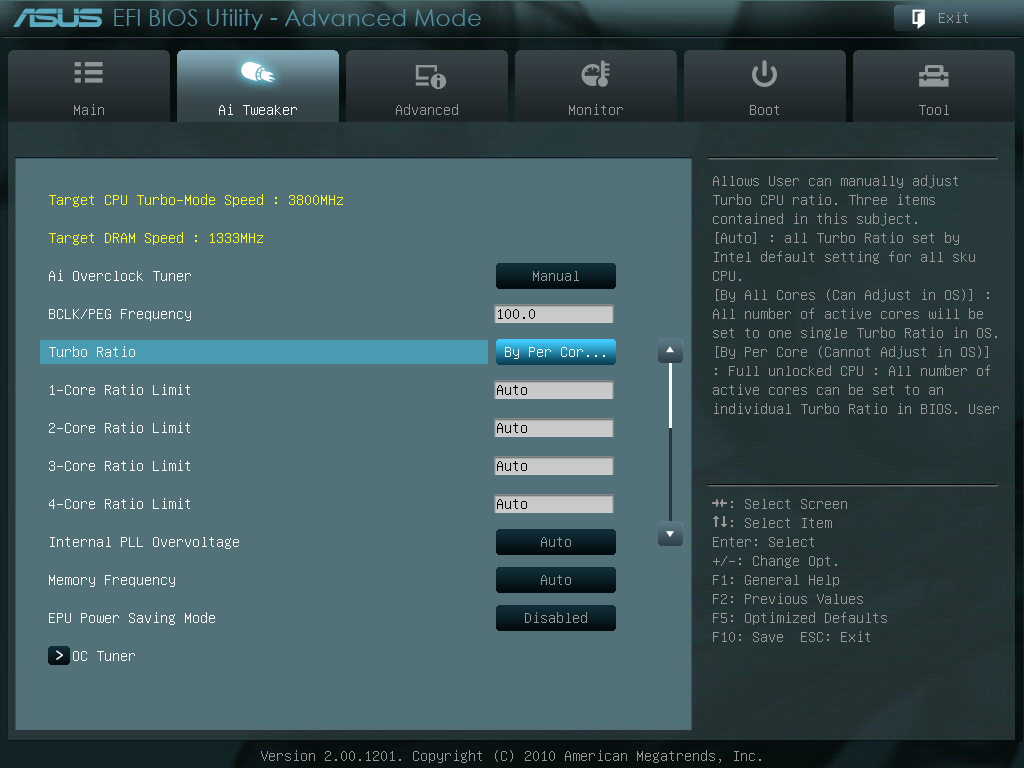This screenshot has height=768, width=1024.
Task: Open the Advanced tab label
Action: (427, 110)
